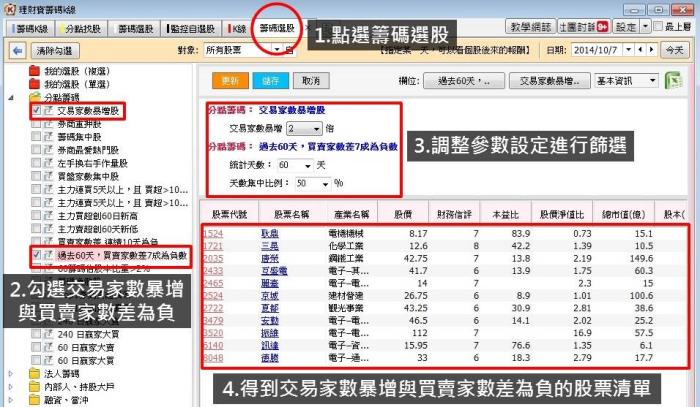The width and height of the screenshot is (700, 407).
Task: Sort by the 總市值(億) column header
Action: tap(623, 215)
